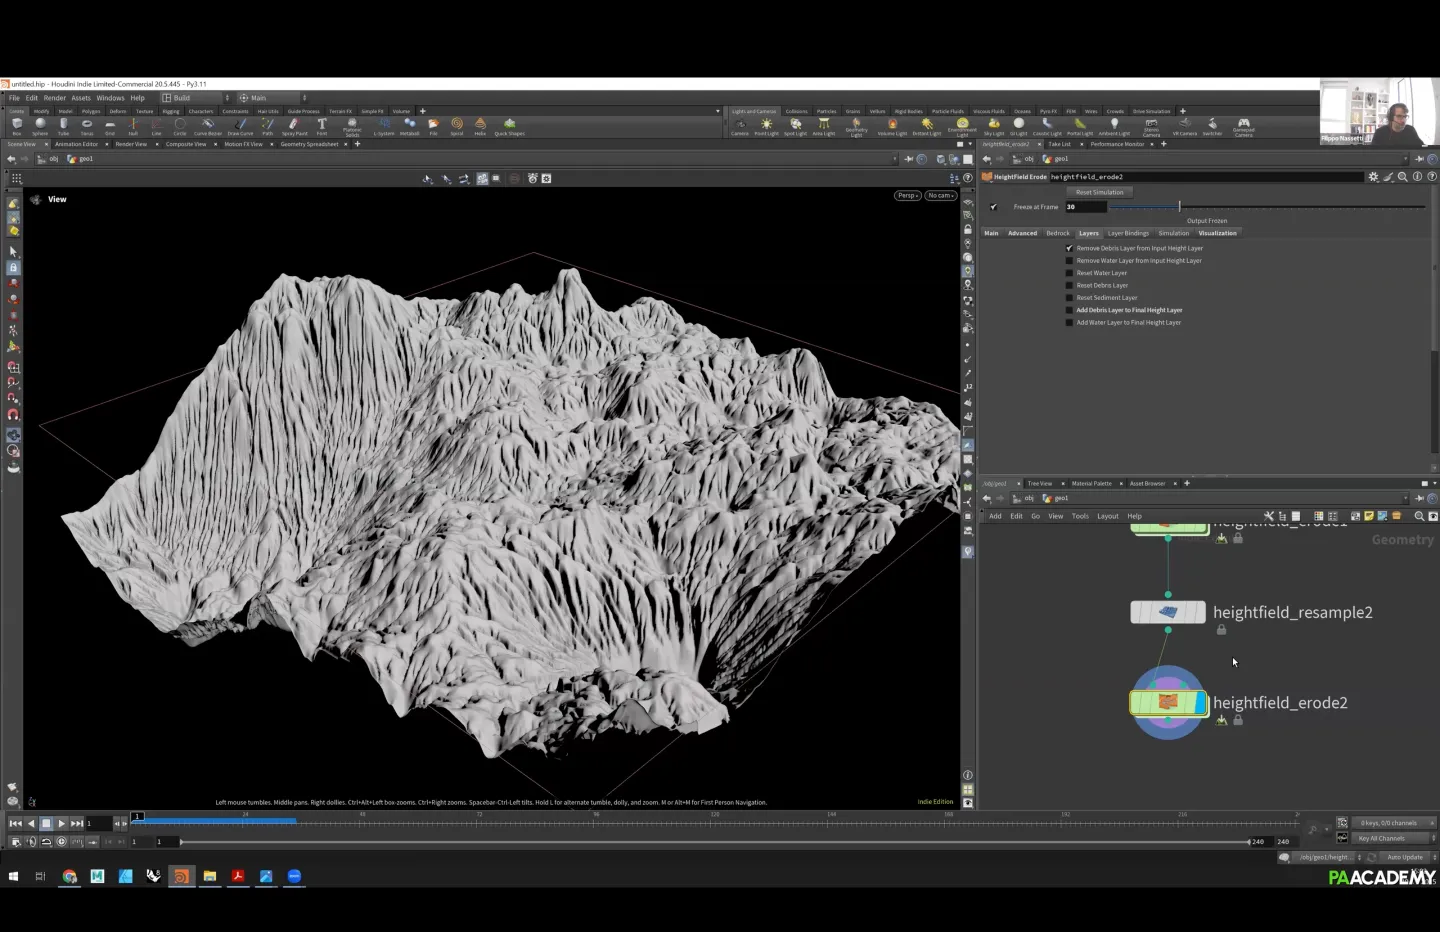Click the Play forward button on the playbar
Image resolution: width=1440 pixels, height=932 pixels.
(61, 823)
